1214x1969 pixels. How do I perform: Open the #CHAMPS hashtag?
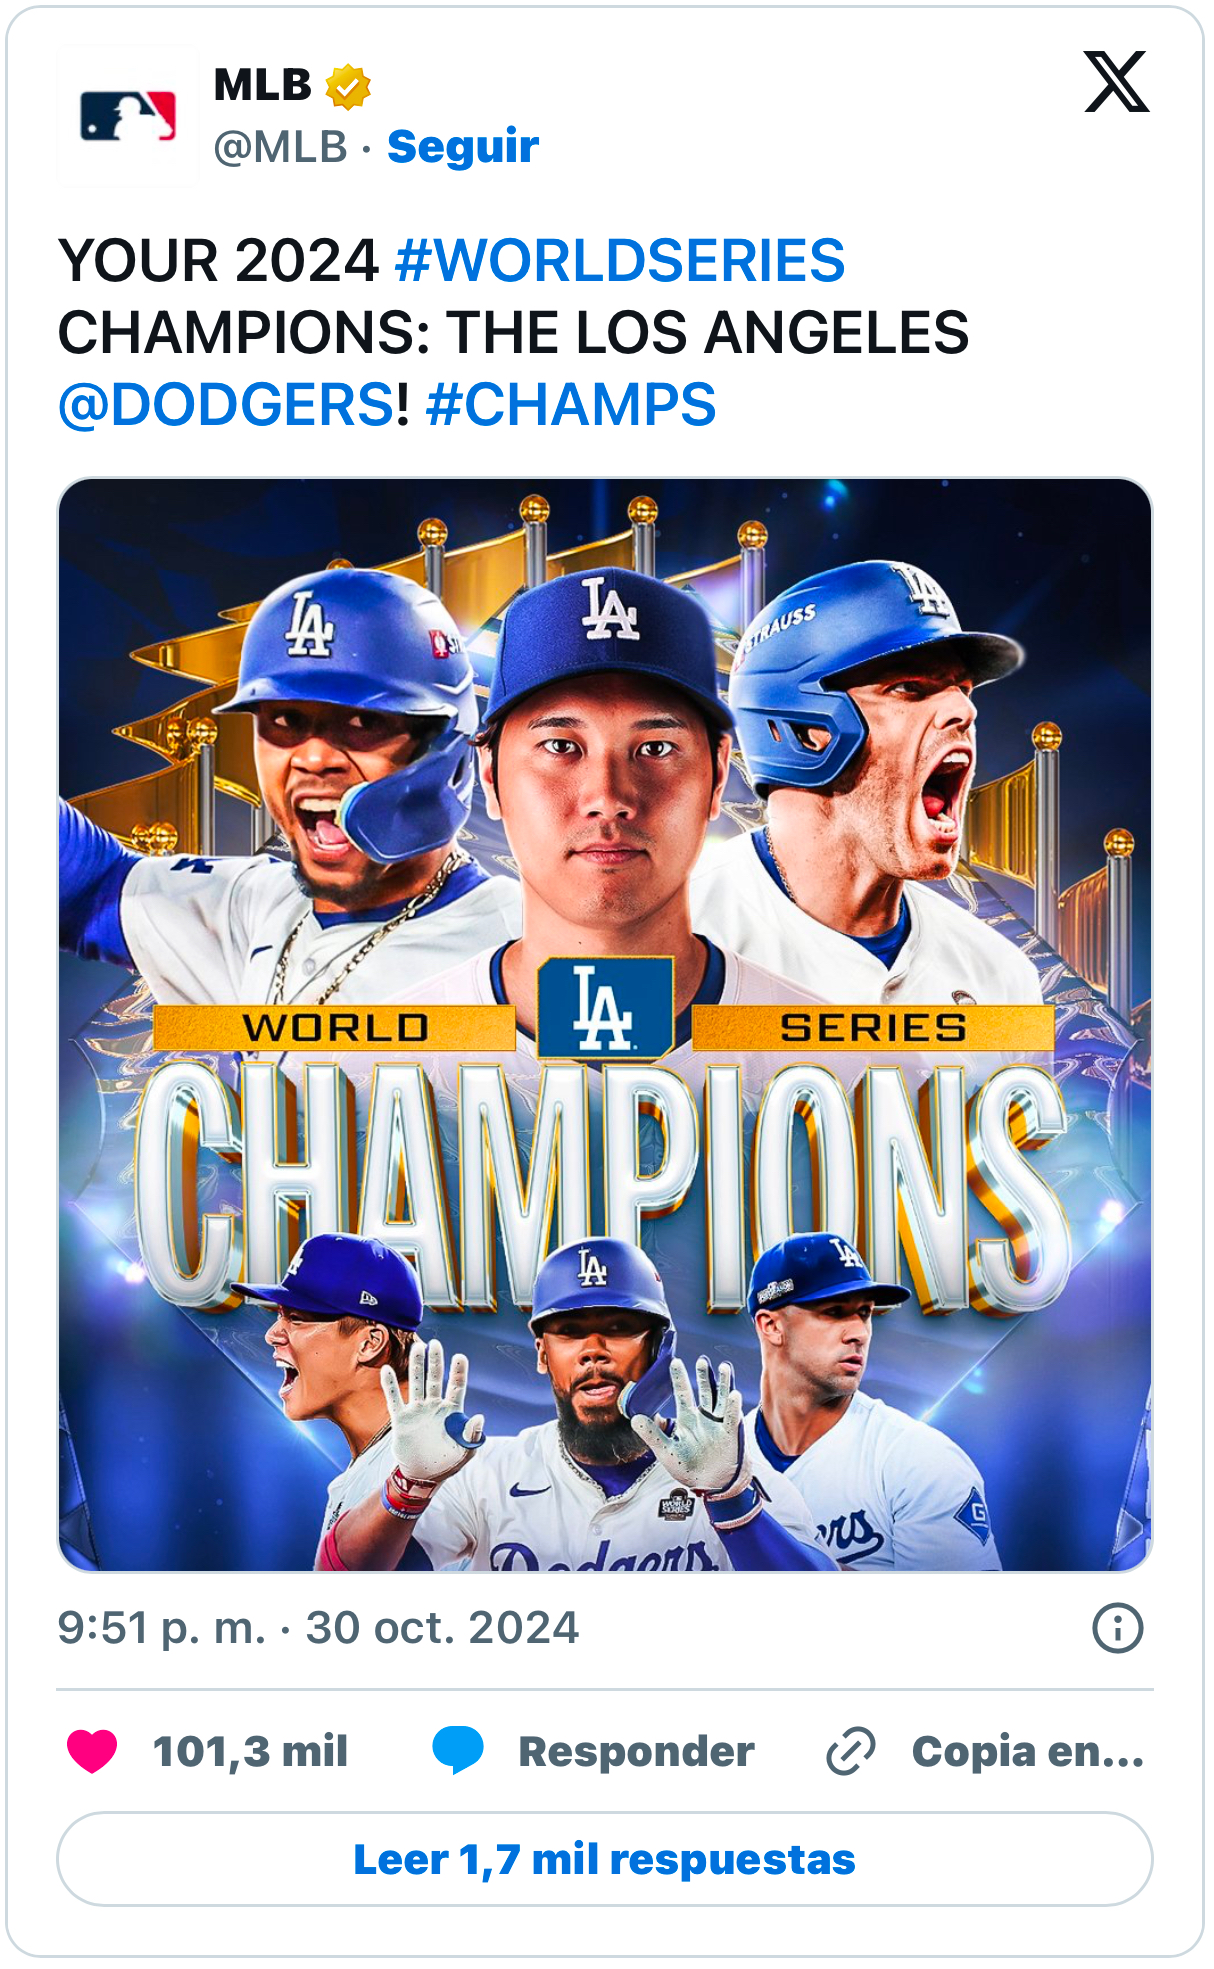(x=571, y=405)
